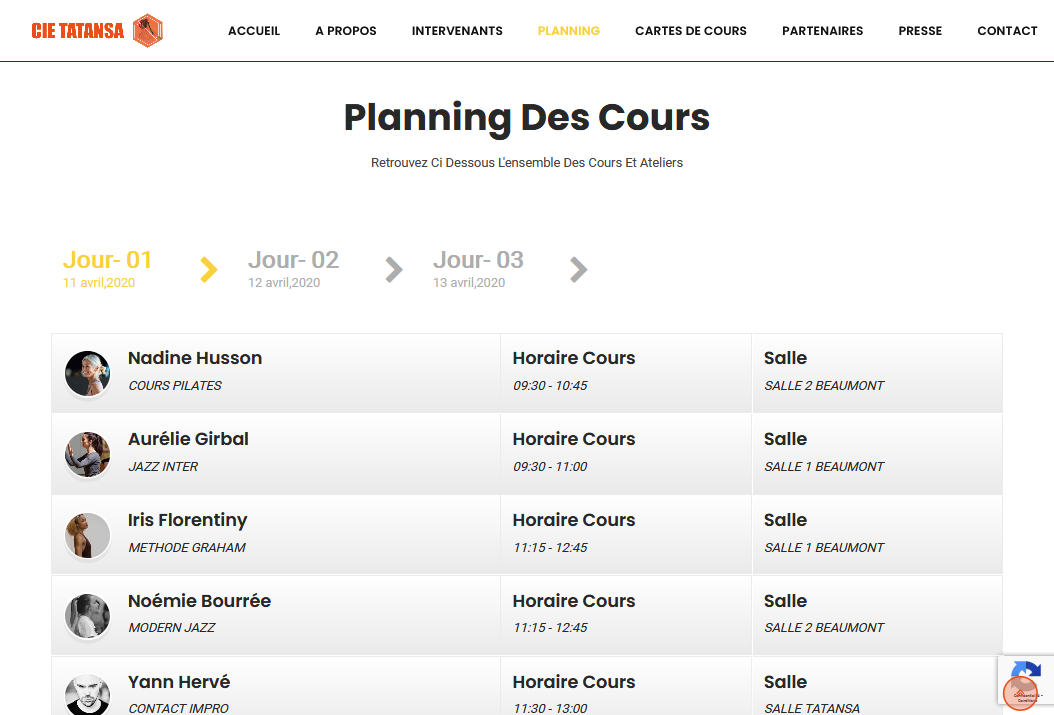Click the Cie Tatansa brand text
This screenshot has width=1054, height=715.
78,31
